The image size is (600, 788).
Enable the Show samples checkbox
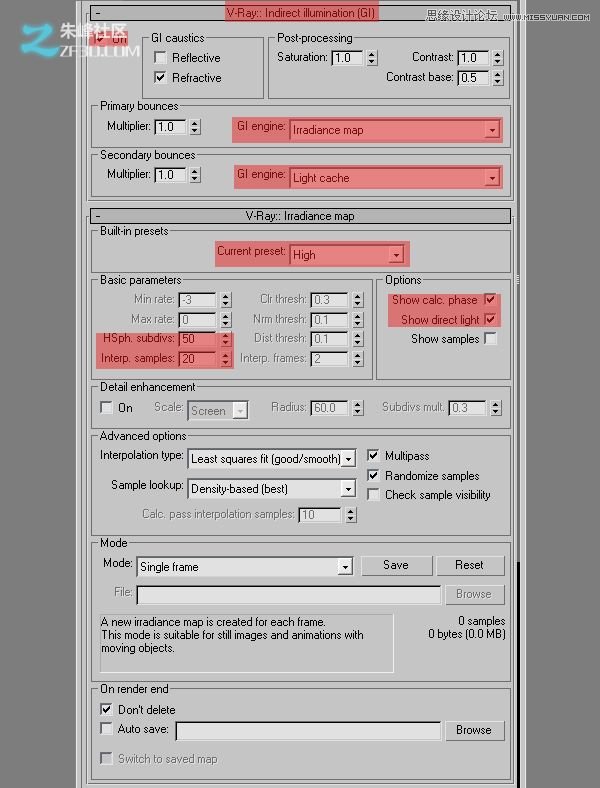click(x=490, y=339)
